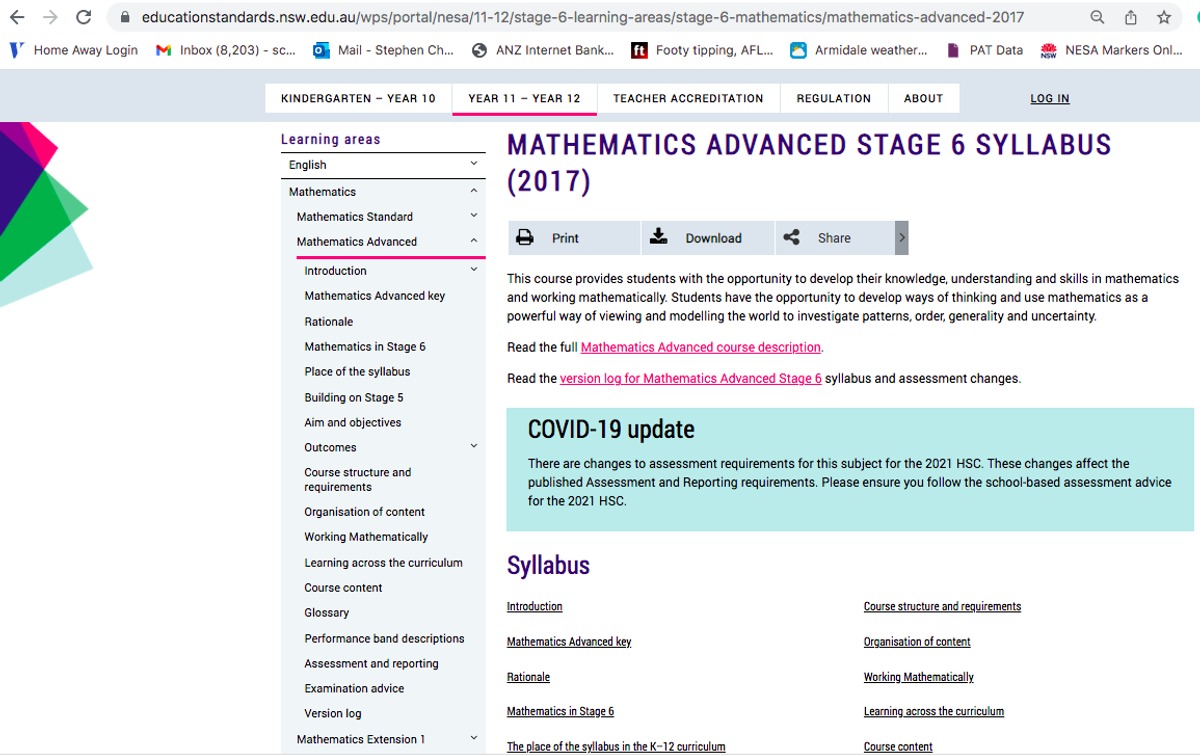Click the printer icon
Screen dimensions: 1200x755
click(525, 238)
